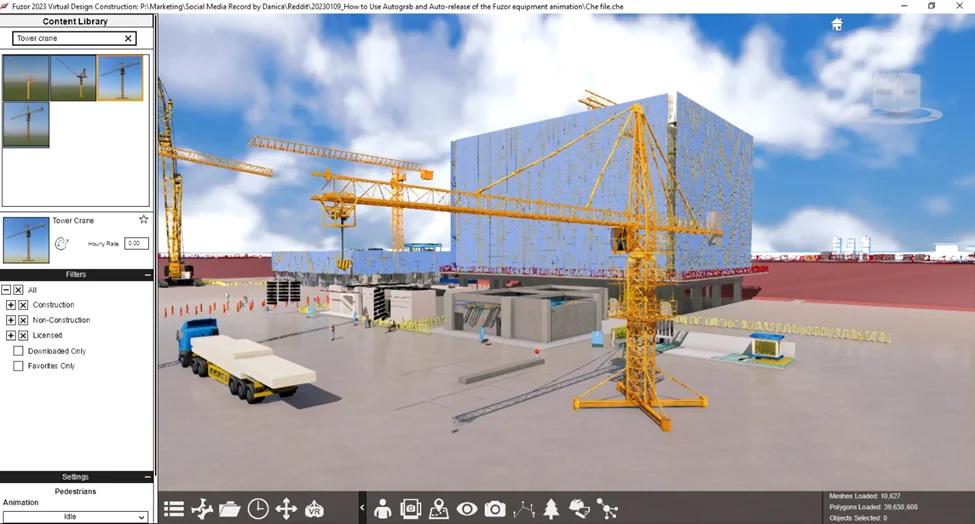Click the Pedestrians settings heading
The width and height of the screenshot is (975, 524).
tap(75, 491)
